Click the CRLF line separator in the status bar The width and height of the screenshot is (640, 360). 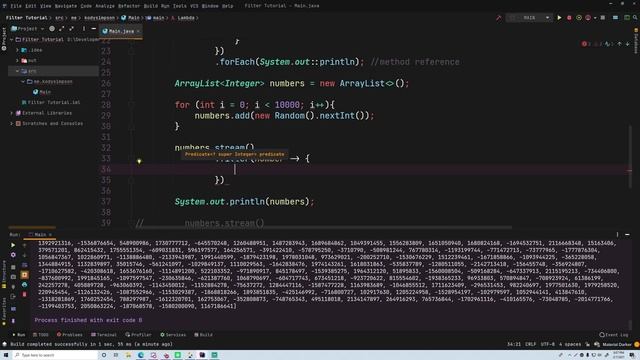(x=530, y=344)
